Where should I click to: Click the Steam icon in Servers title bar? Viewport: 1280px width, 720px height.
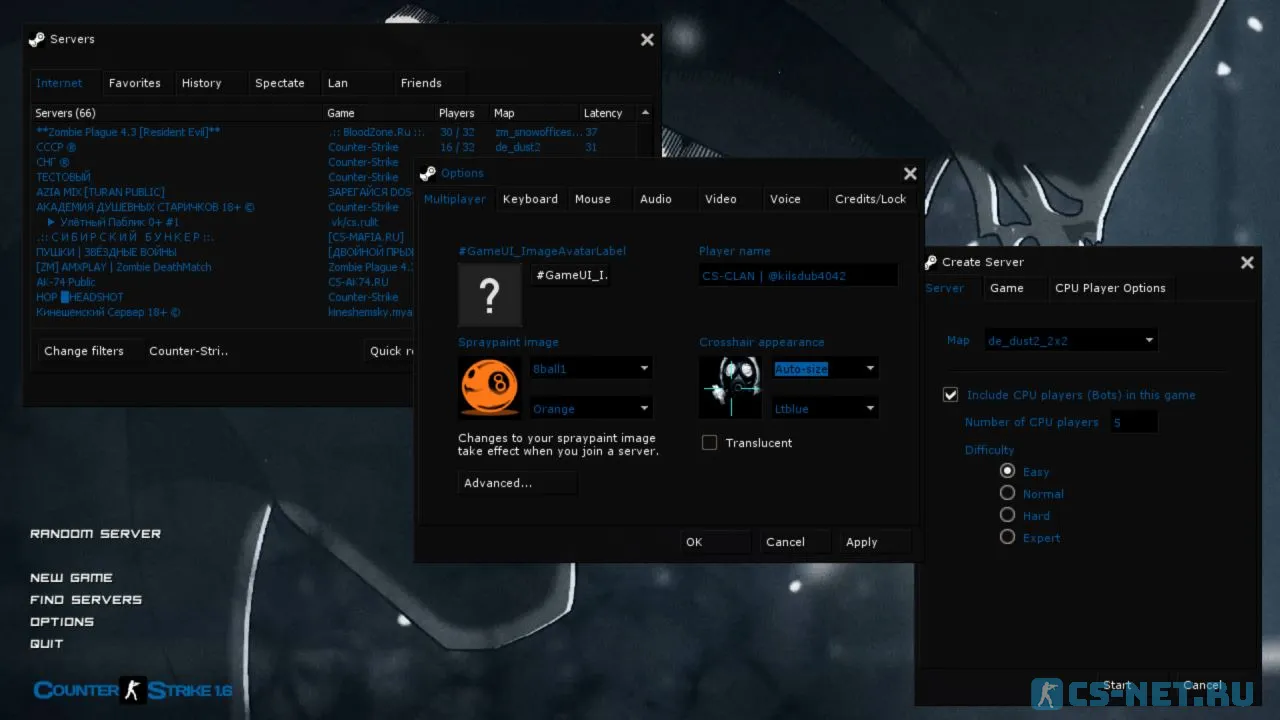pyautogui.click(x=37, y=40)
